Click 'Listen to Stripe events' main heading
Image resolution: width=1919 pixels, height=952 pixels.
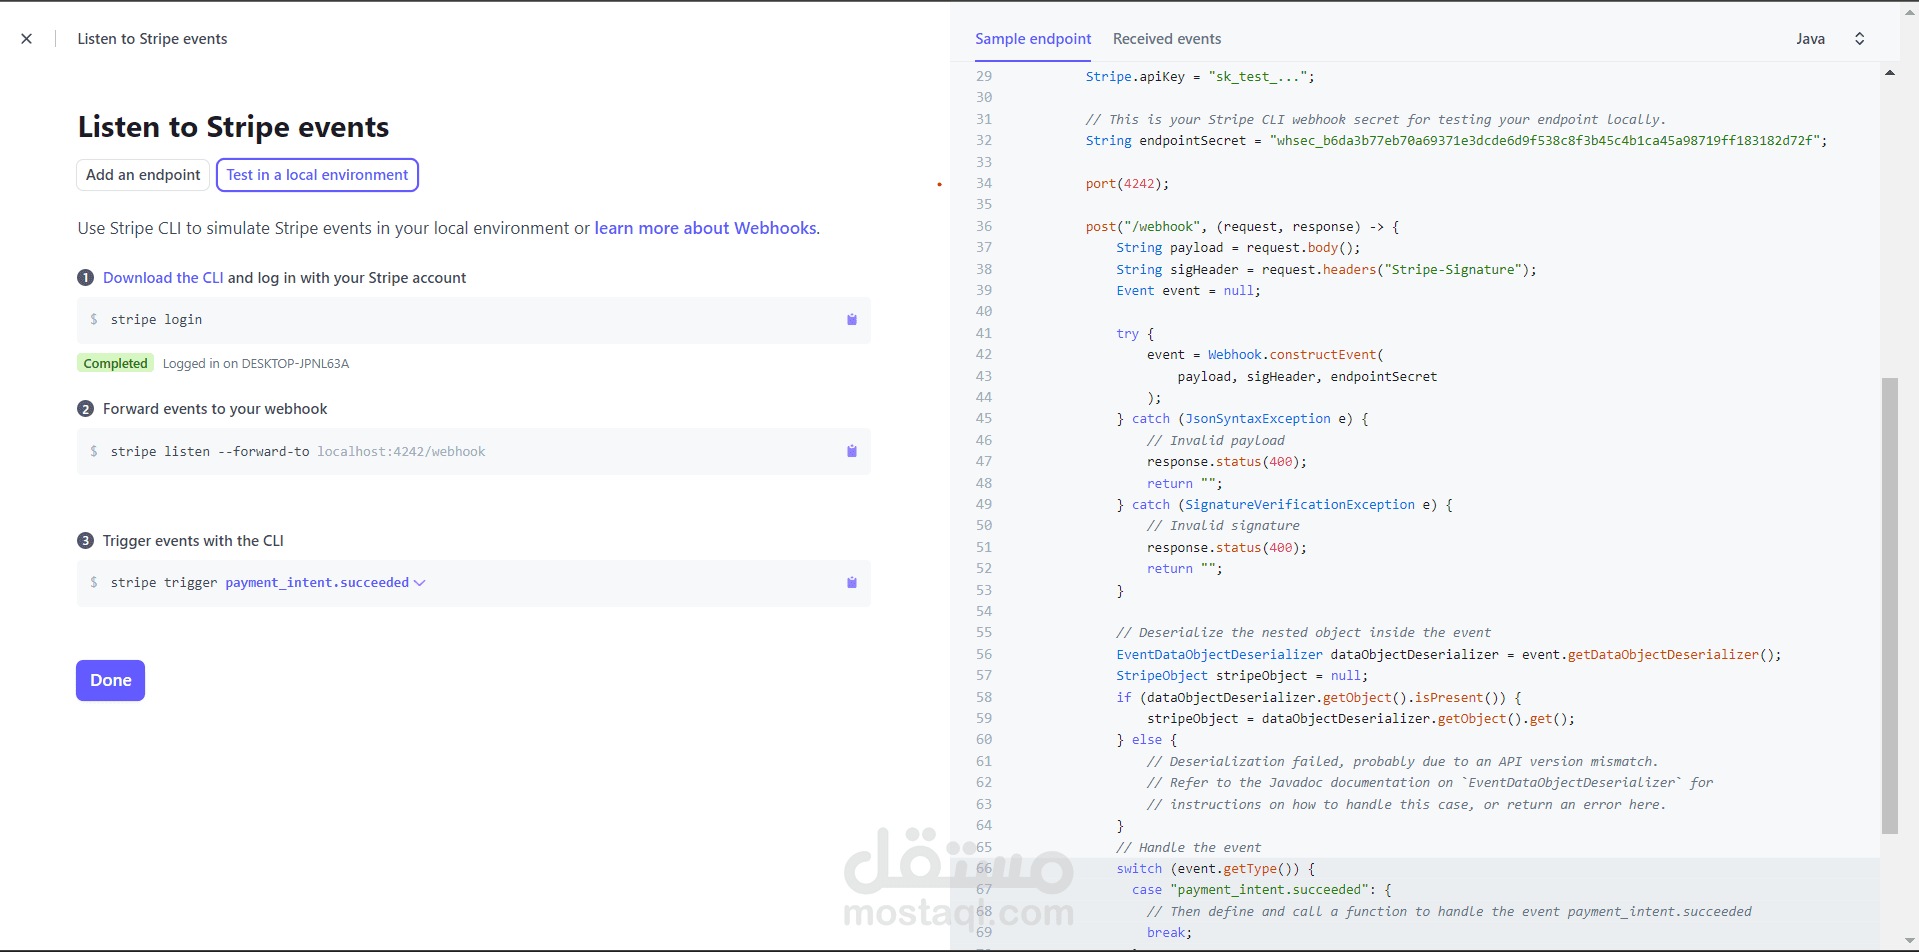click(x=233, y=127)
